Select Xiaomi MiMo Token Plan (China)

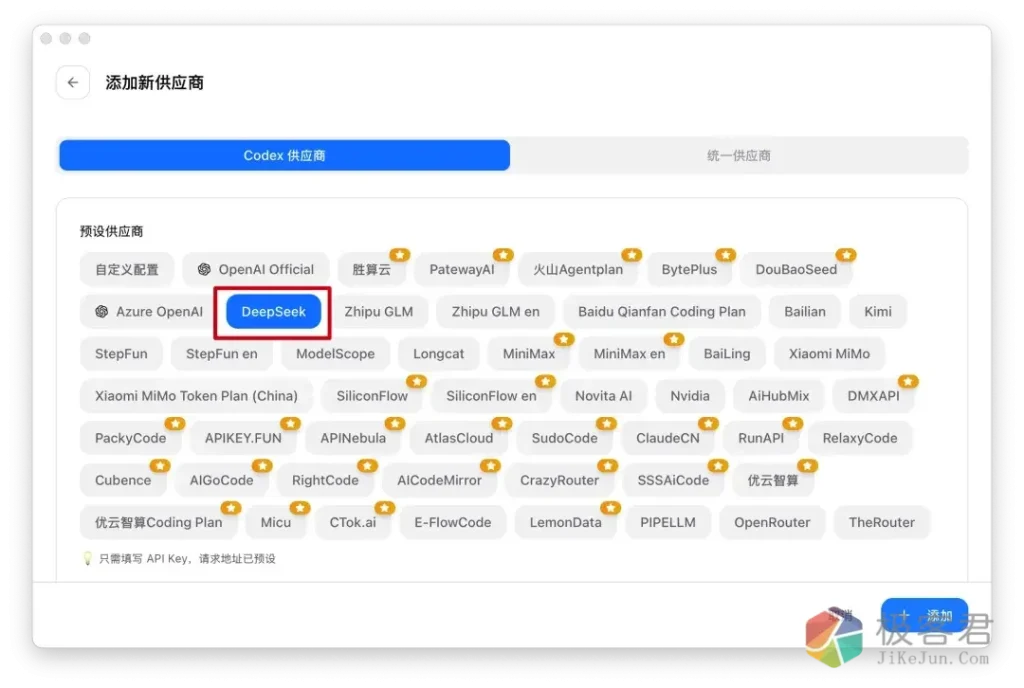point(196,396)
